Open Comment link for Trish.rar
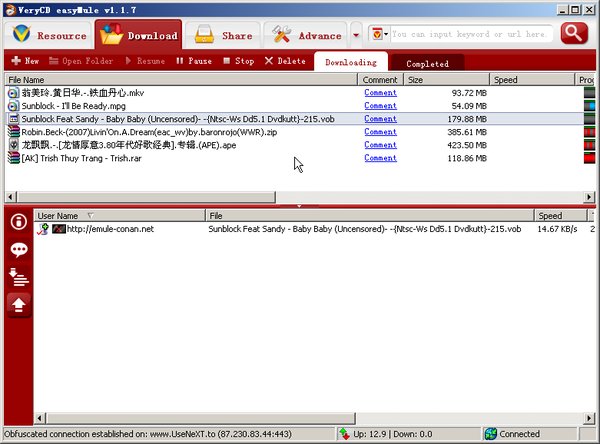The height and width of the screenshot is (444, 600). (380, 158)
